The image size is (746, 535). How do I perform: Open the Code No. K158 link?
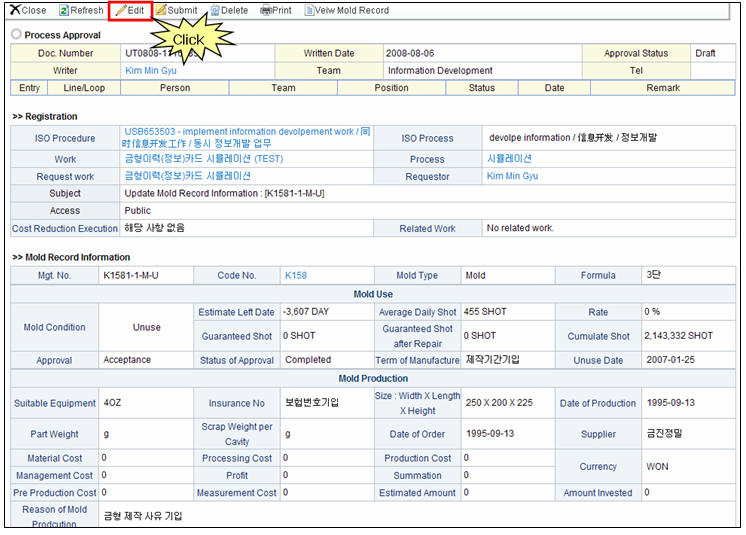[295, 275]
